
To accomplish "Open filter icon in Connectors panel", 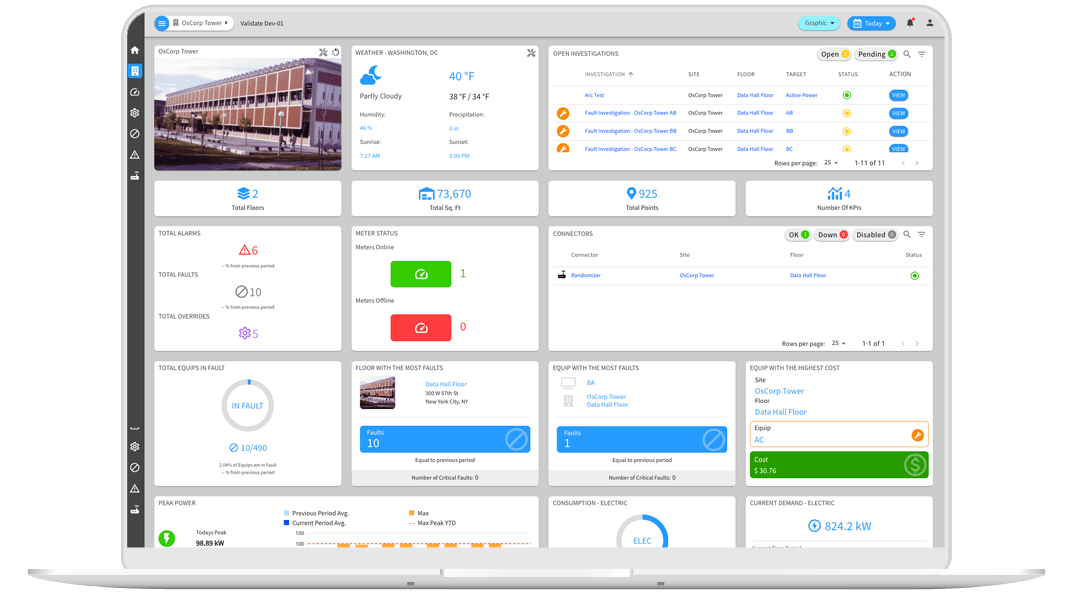I will [x=921, y=234].
